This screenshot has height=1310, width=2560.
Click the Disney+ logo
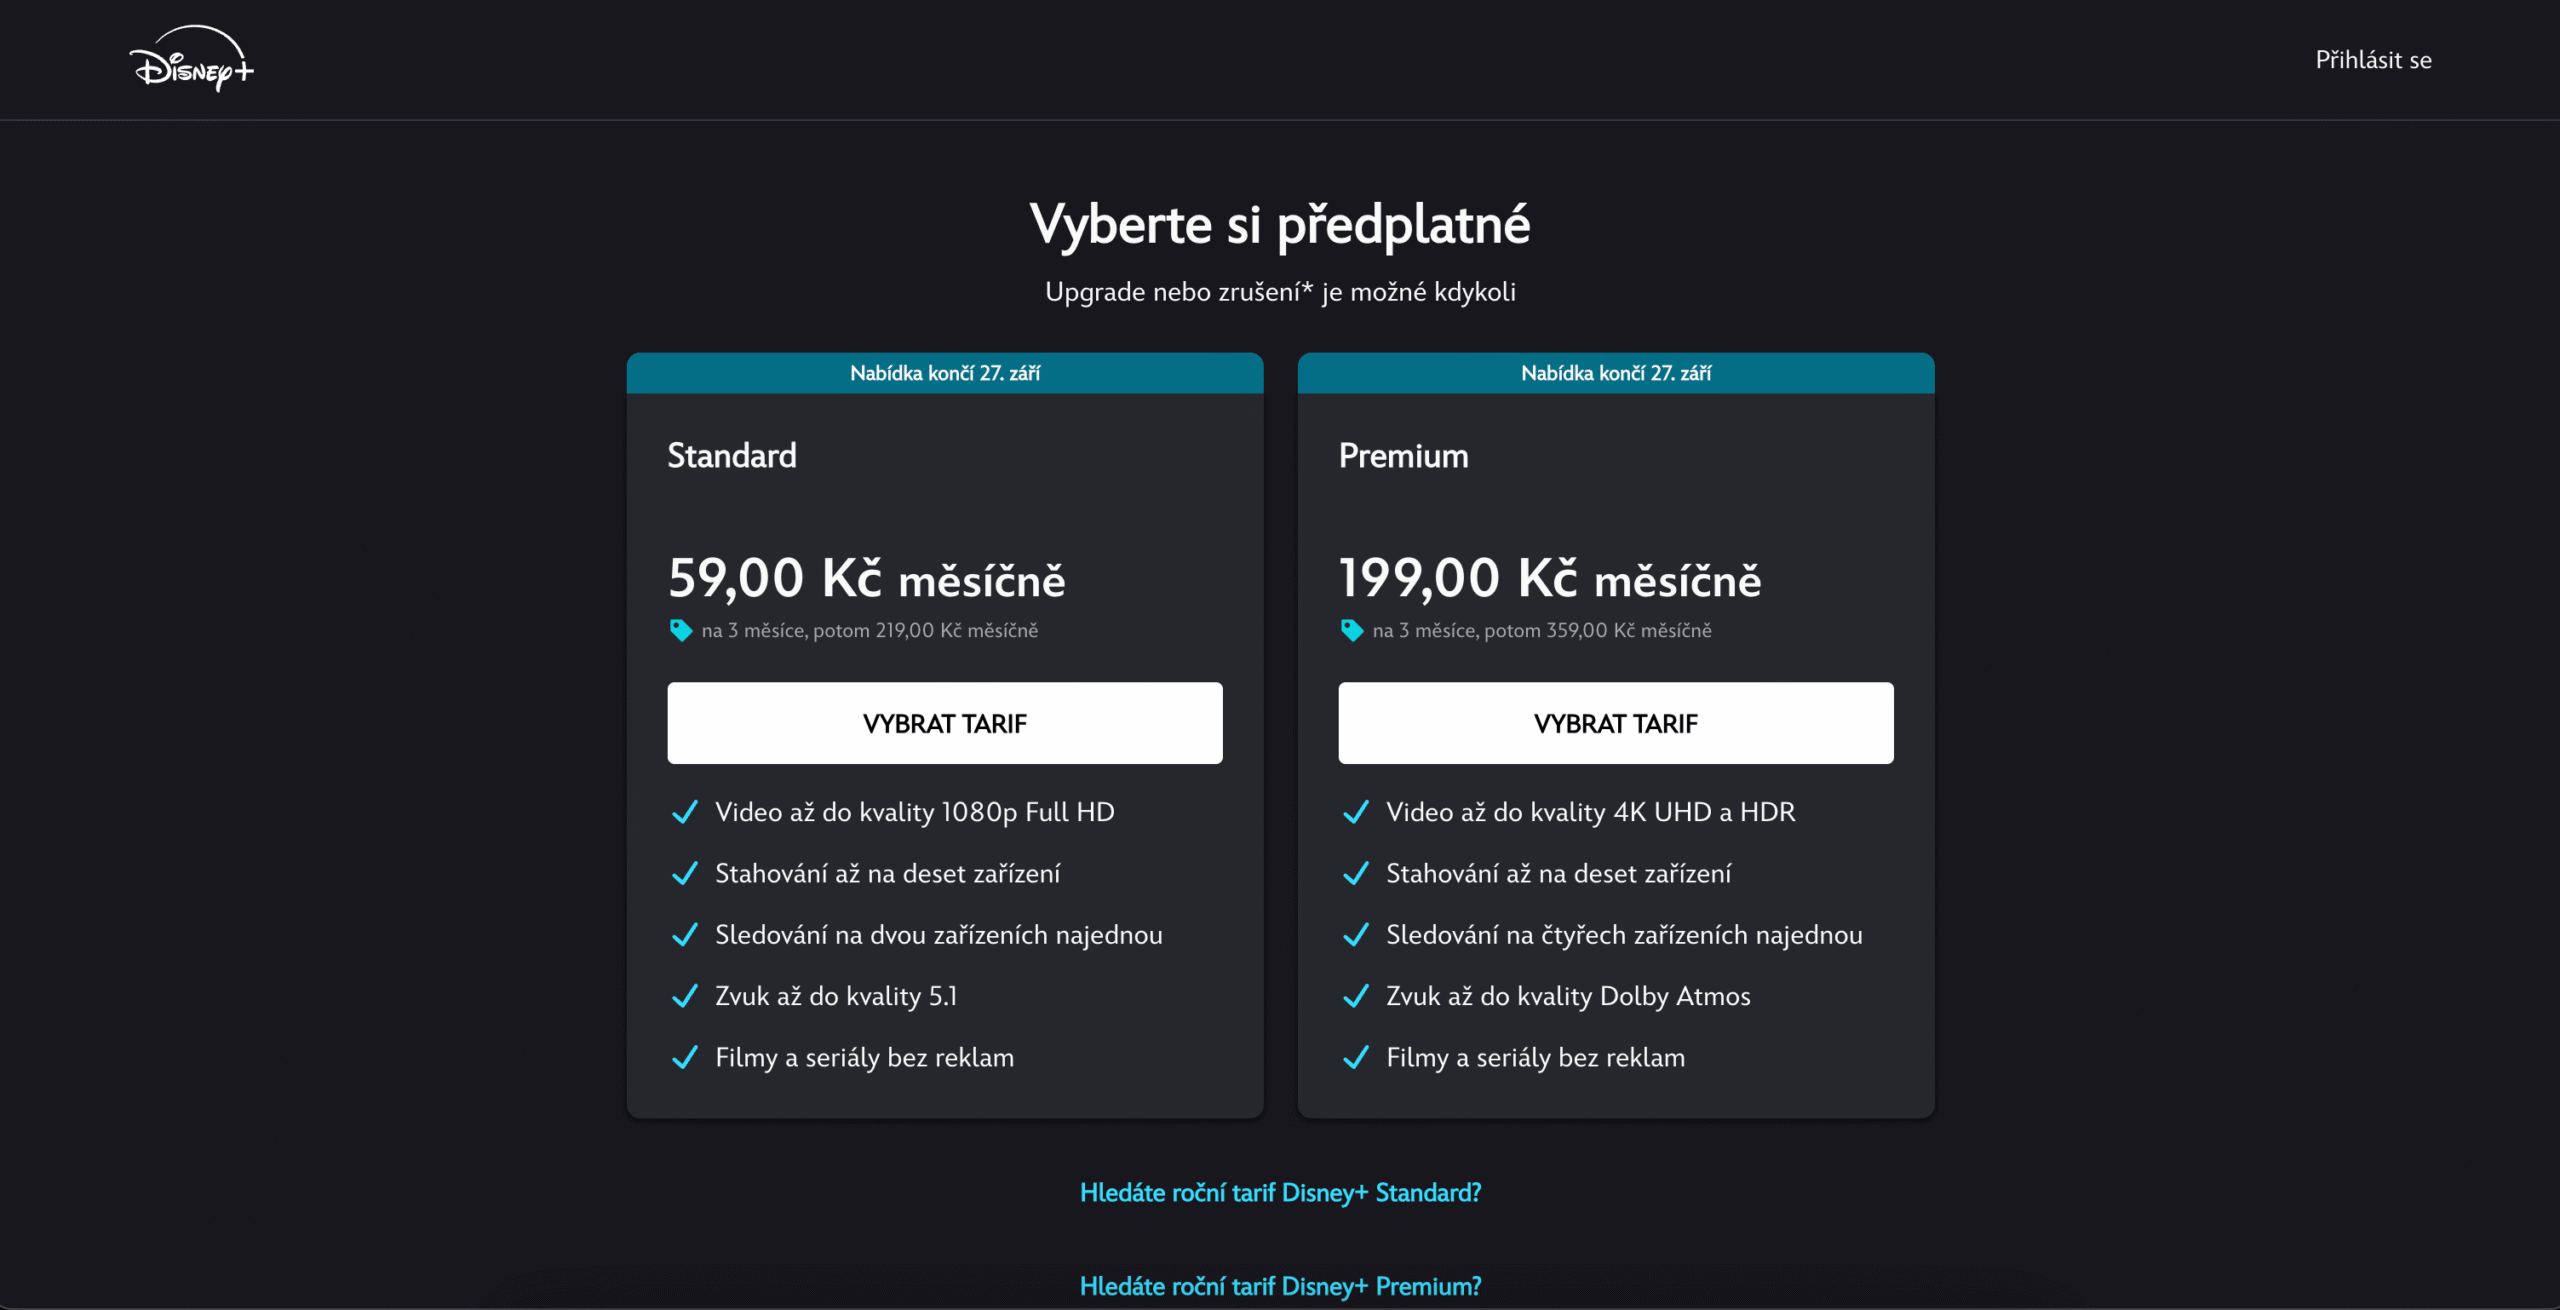click(x=191, y=60)
